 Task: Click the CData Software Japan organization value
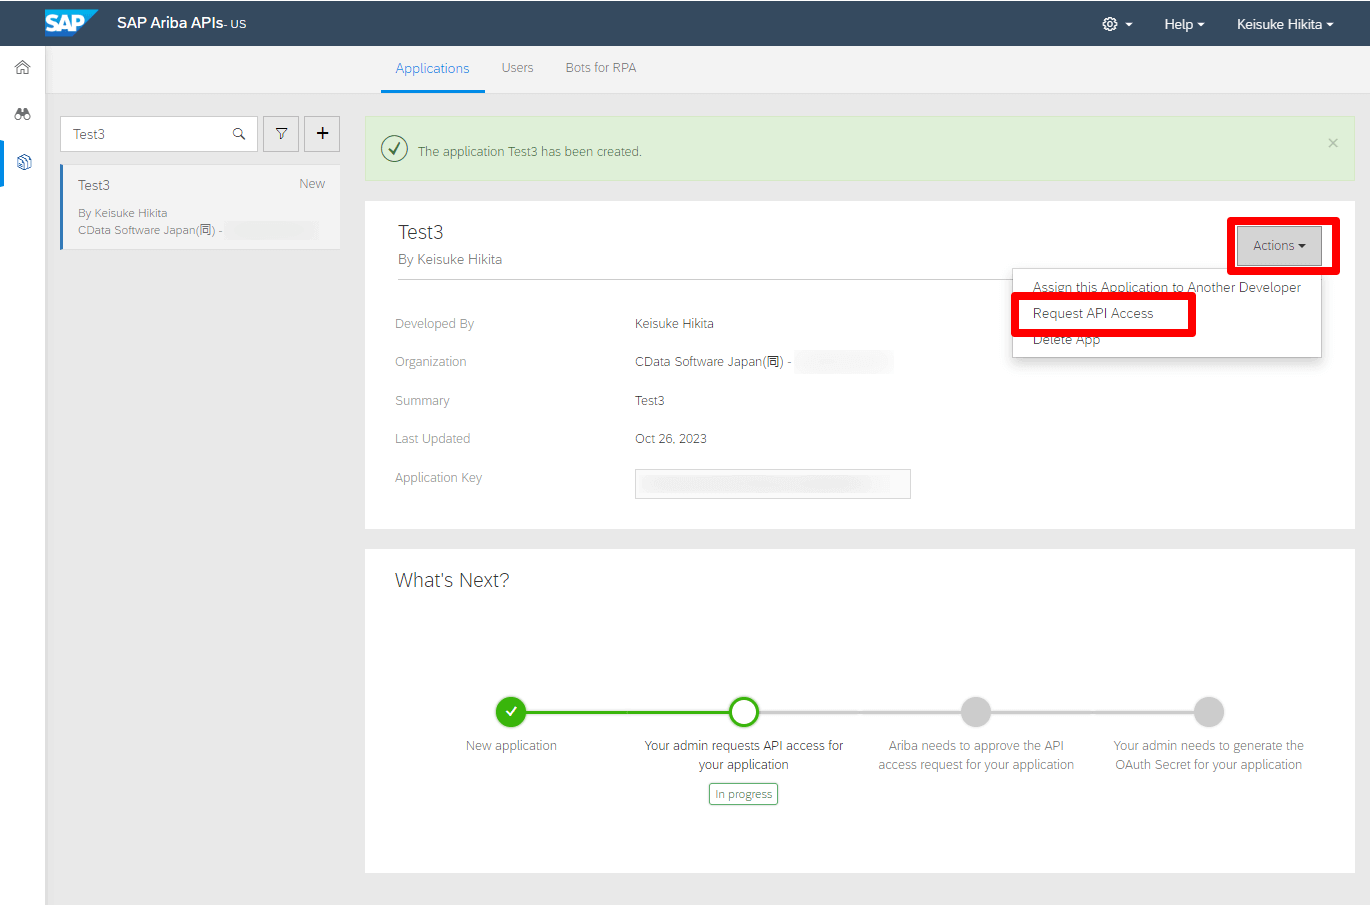713,362
